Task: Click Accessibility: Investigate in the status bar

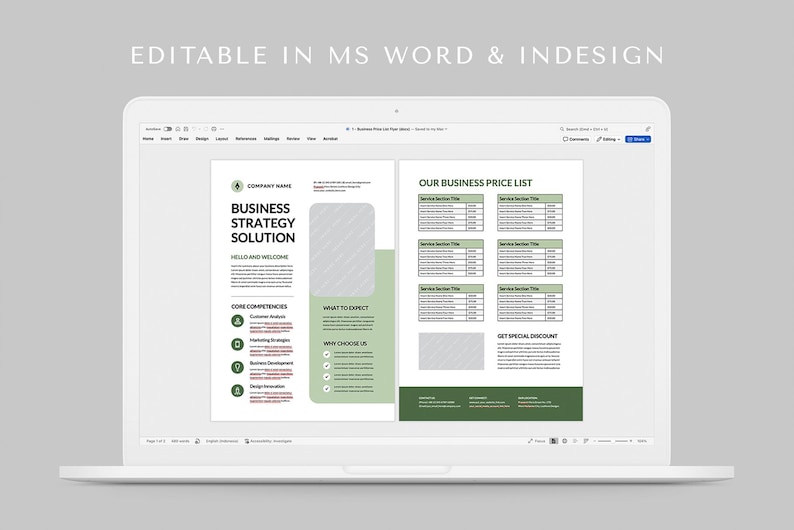Action: [x=268, y=441]
